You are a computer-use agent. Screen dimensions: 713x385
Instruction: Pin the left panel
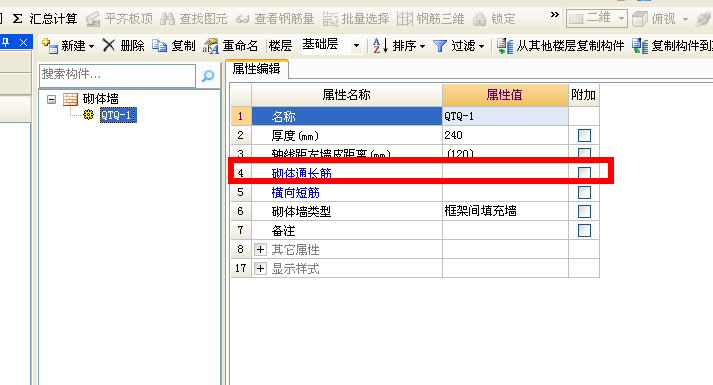6,42
